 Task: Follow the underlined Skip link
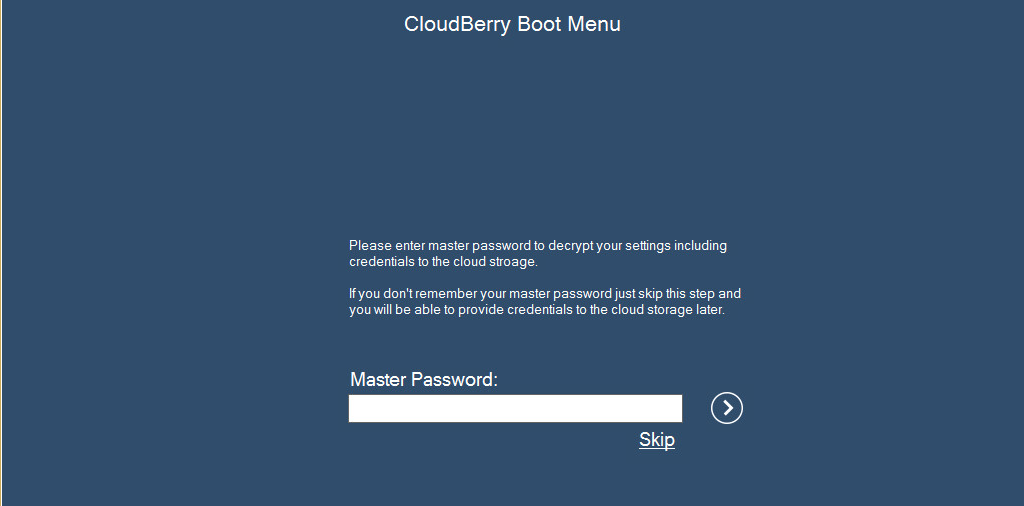(656, 440)
